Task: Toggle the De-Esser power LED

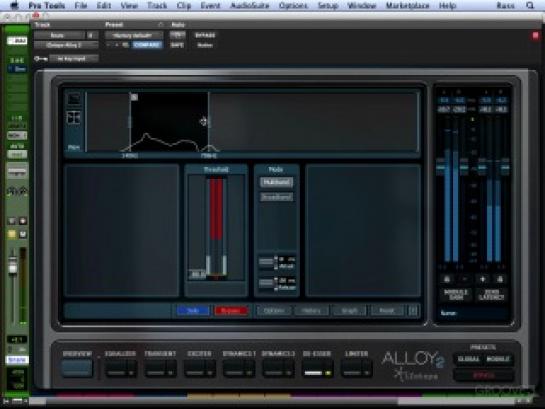Action: click(x=328, y=373)
